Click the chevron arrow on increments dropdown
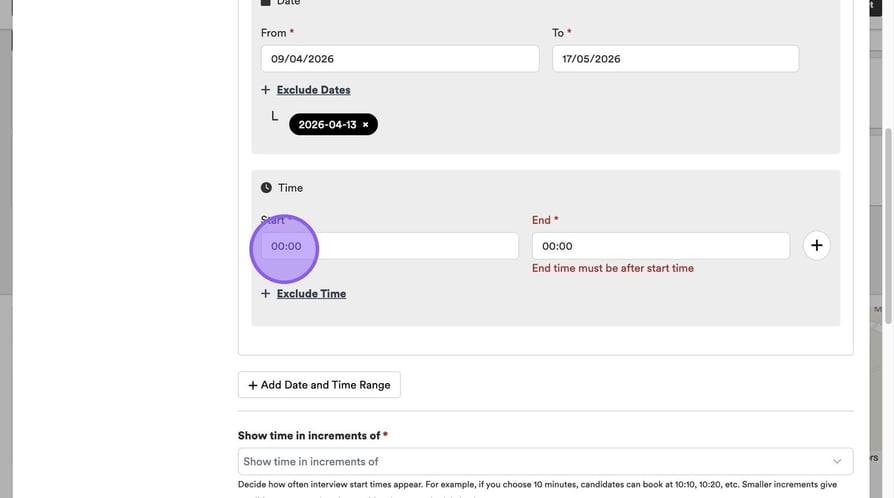 click(x=837, y=461)
